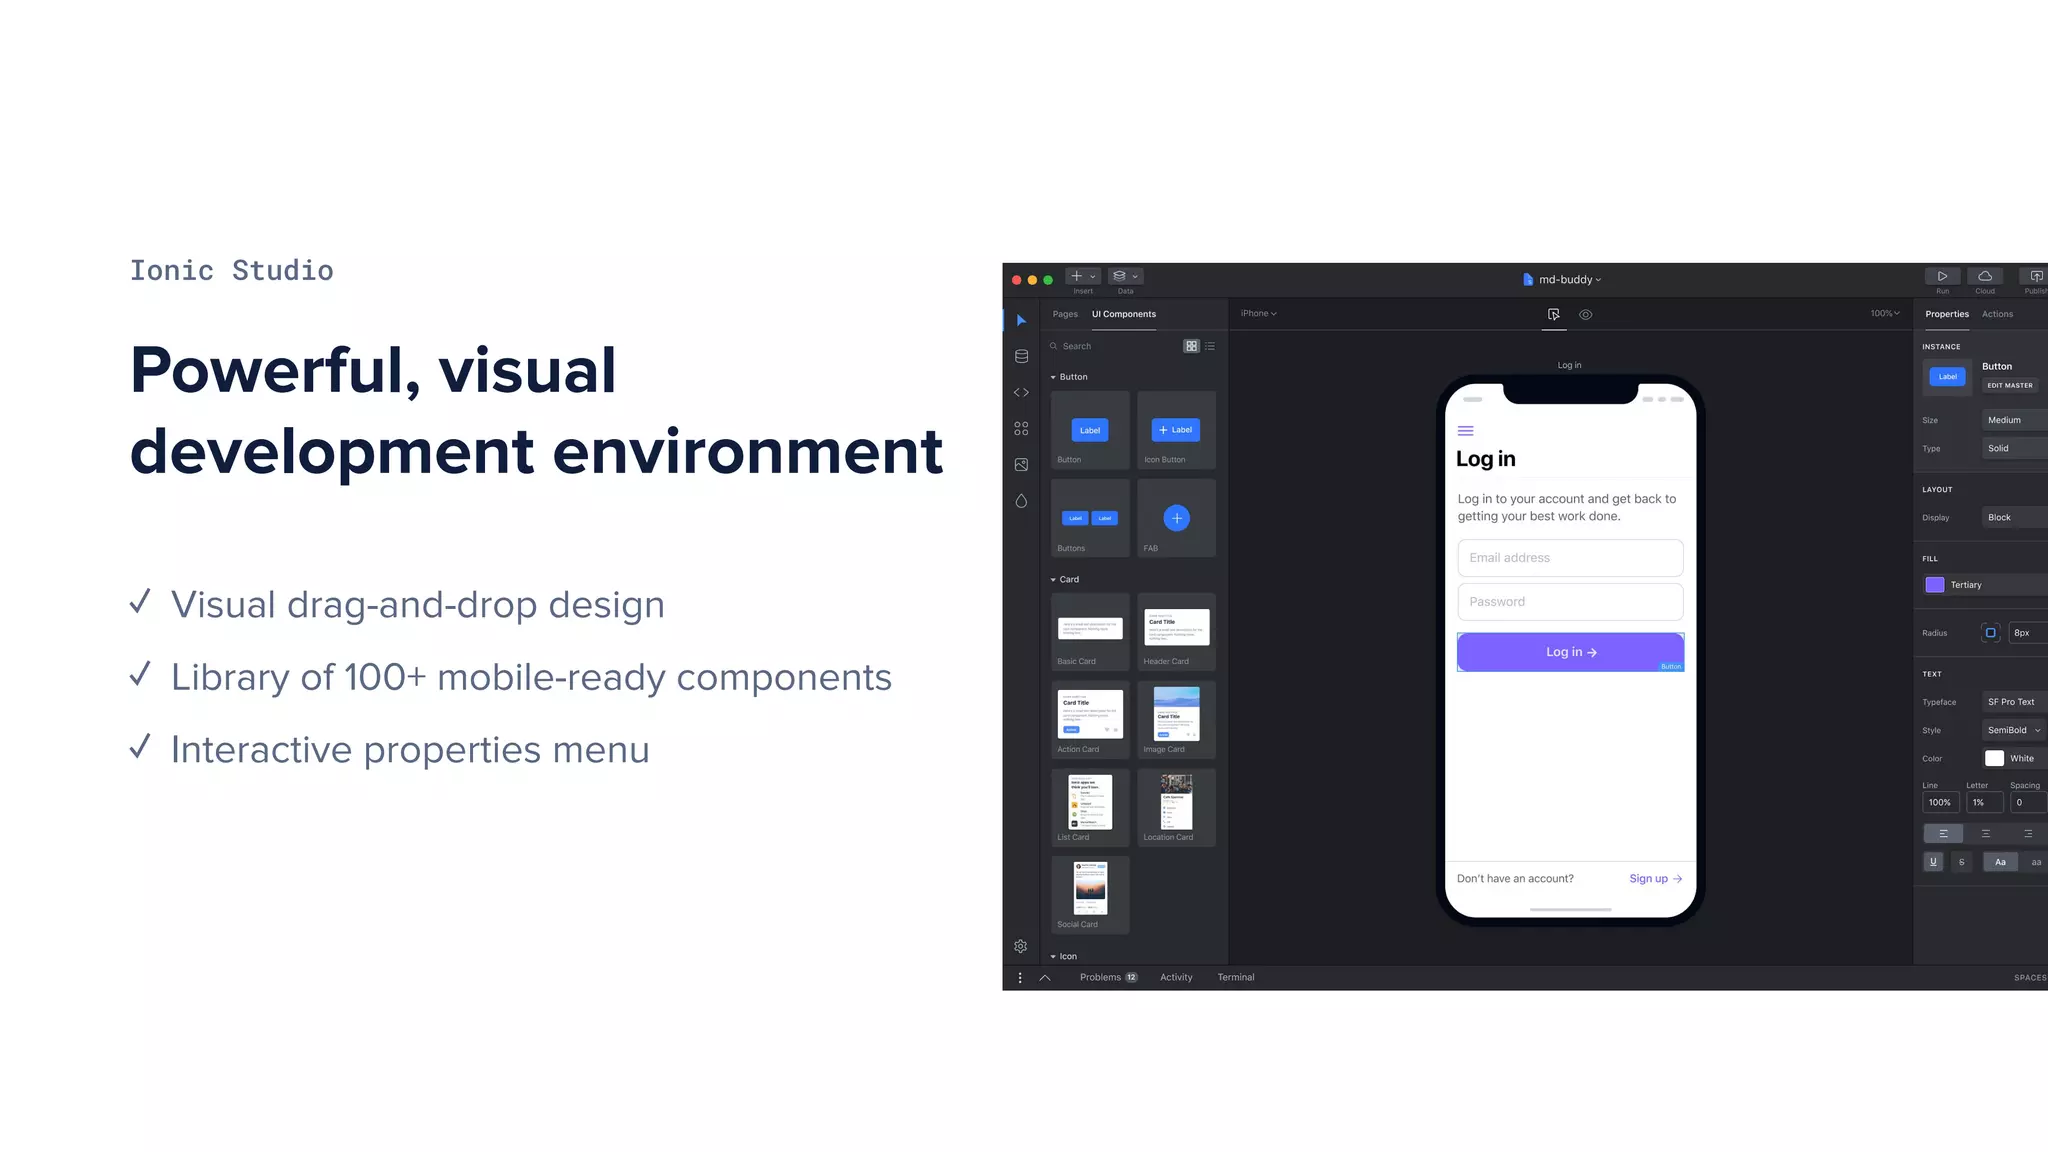The height and width of the screenshot is (1152, 2048).
Task: Click the Cloud icon in toolbar
Action: tap(1985, 277)
